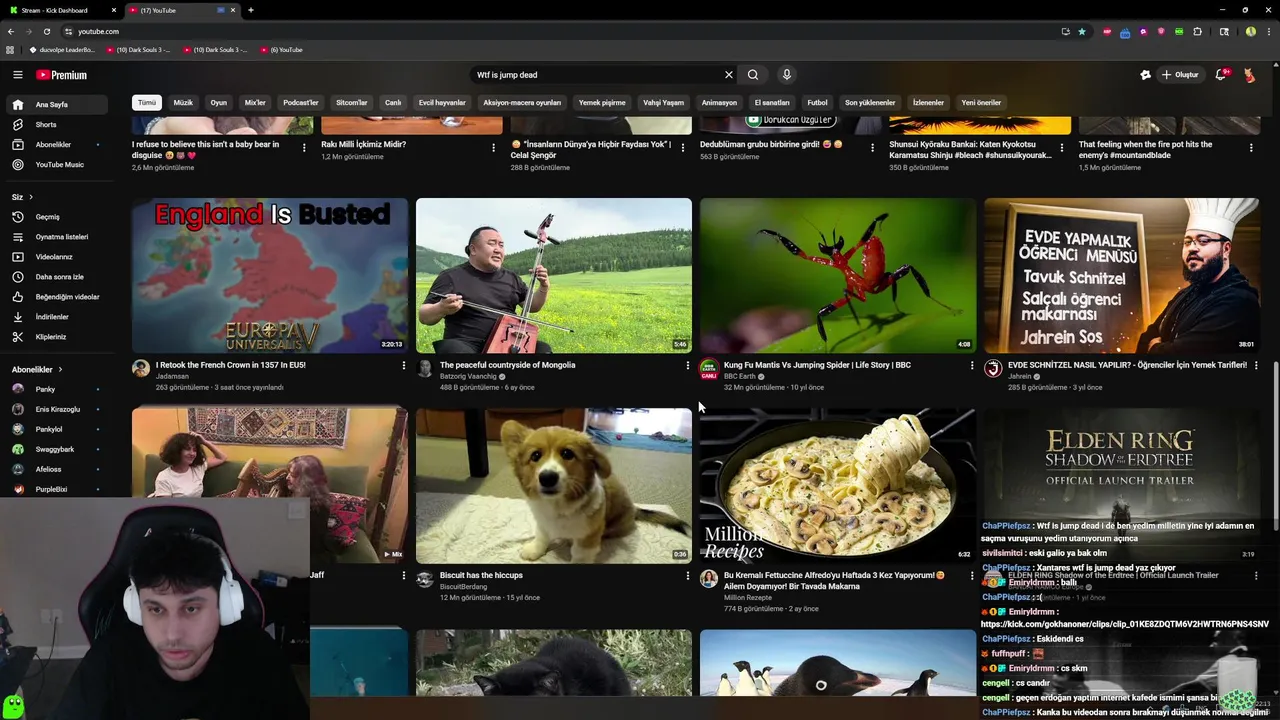Open Jadamaan channel avatar
This screenshot has width=1280, height=720.
point(141,369)
